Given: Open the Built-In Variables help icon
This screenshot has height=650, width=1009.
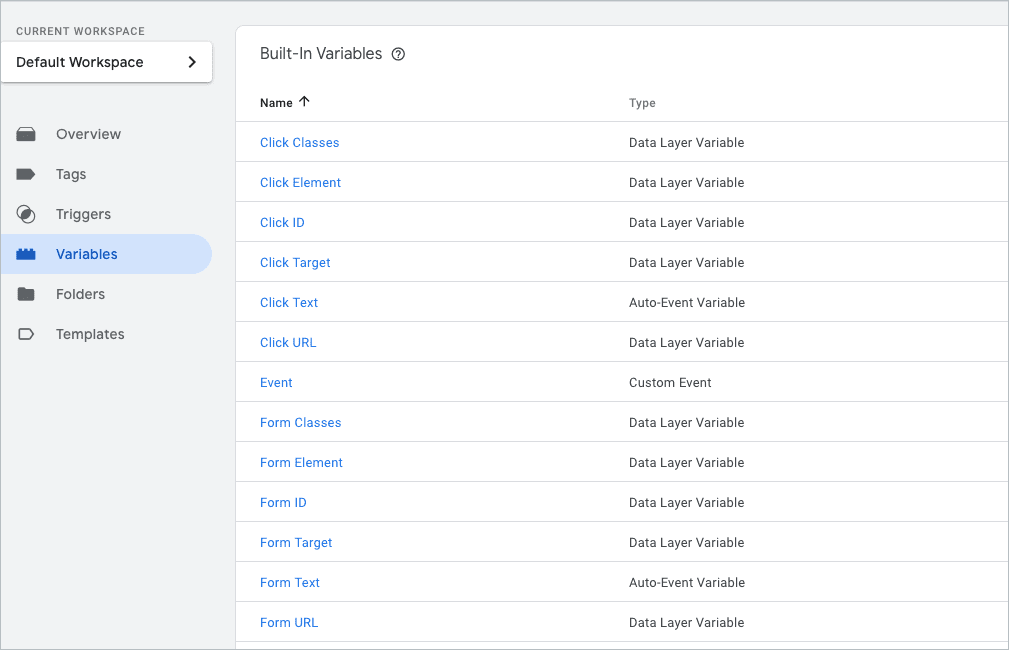Looking at the screenshot, I should (x=398, y=54).
